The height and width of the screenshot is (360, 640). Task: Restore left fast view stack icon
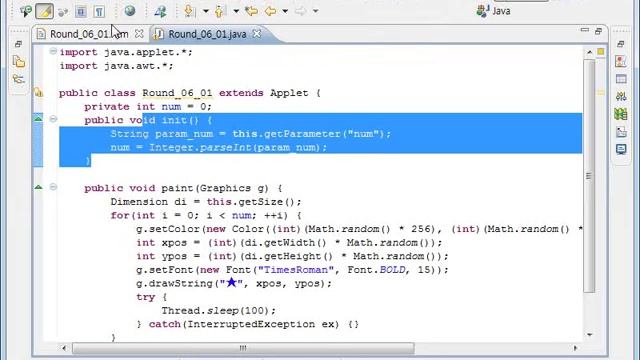coord(18,44)
